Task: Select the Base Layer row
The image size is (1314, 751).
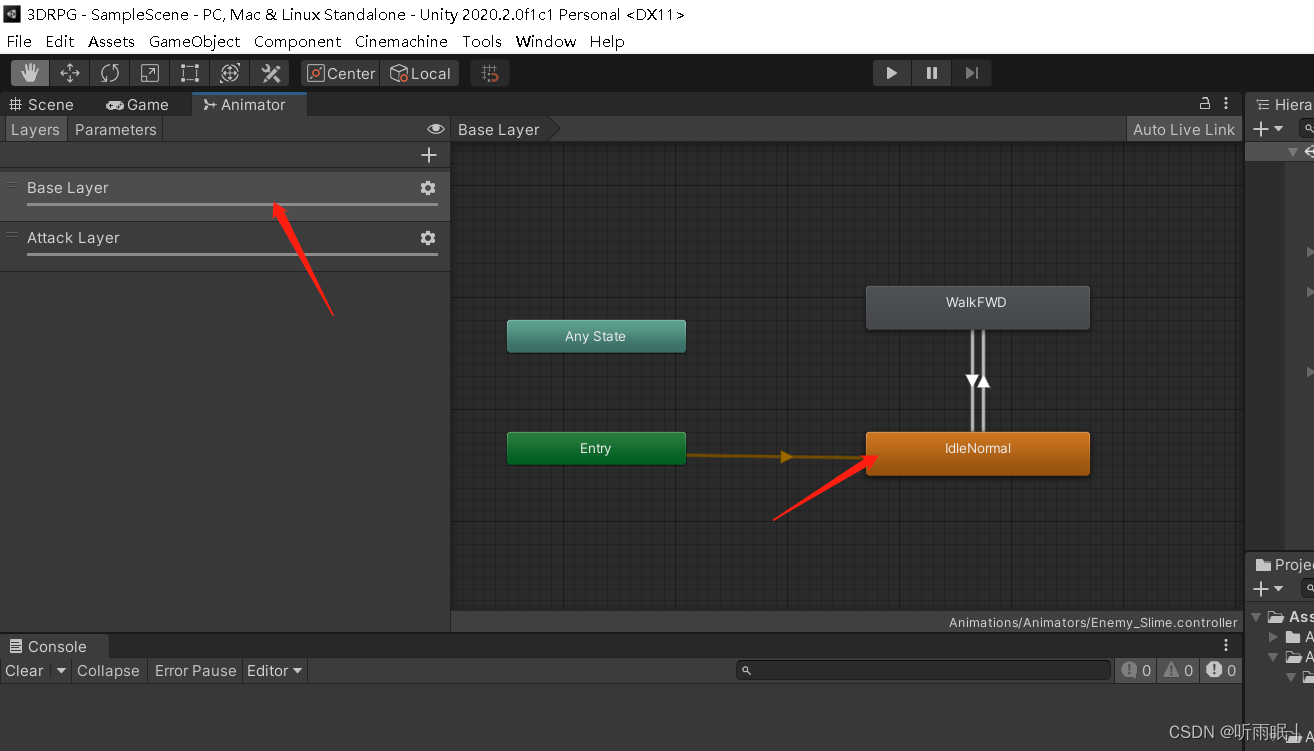Action: 225,196
